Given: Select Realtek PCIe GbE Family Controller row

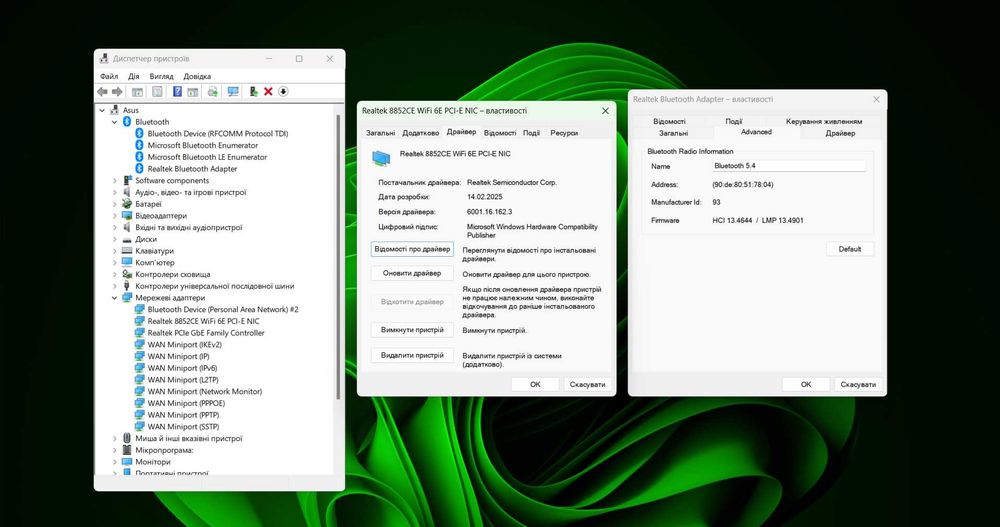Looking at the screenshot, I should (205, 333).
